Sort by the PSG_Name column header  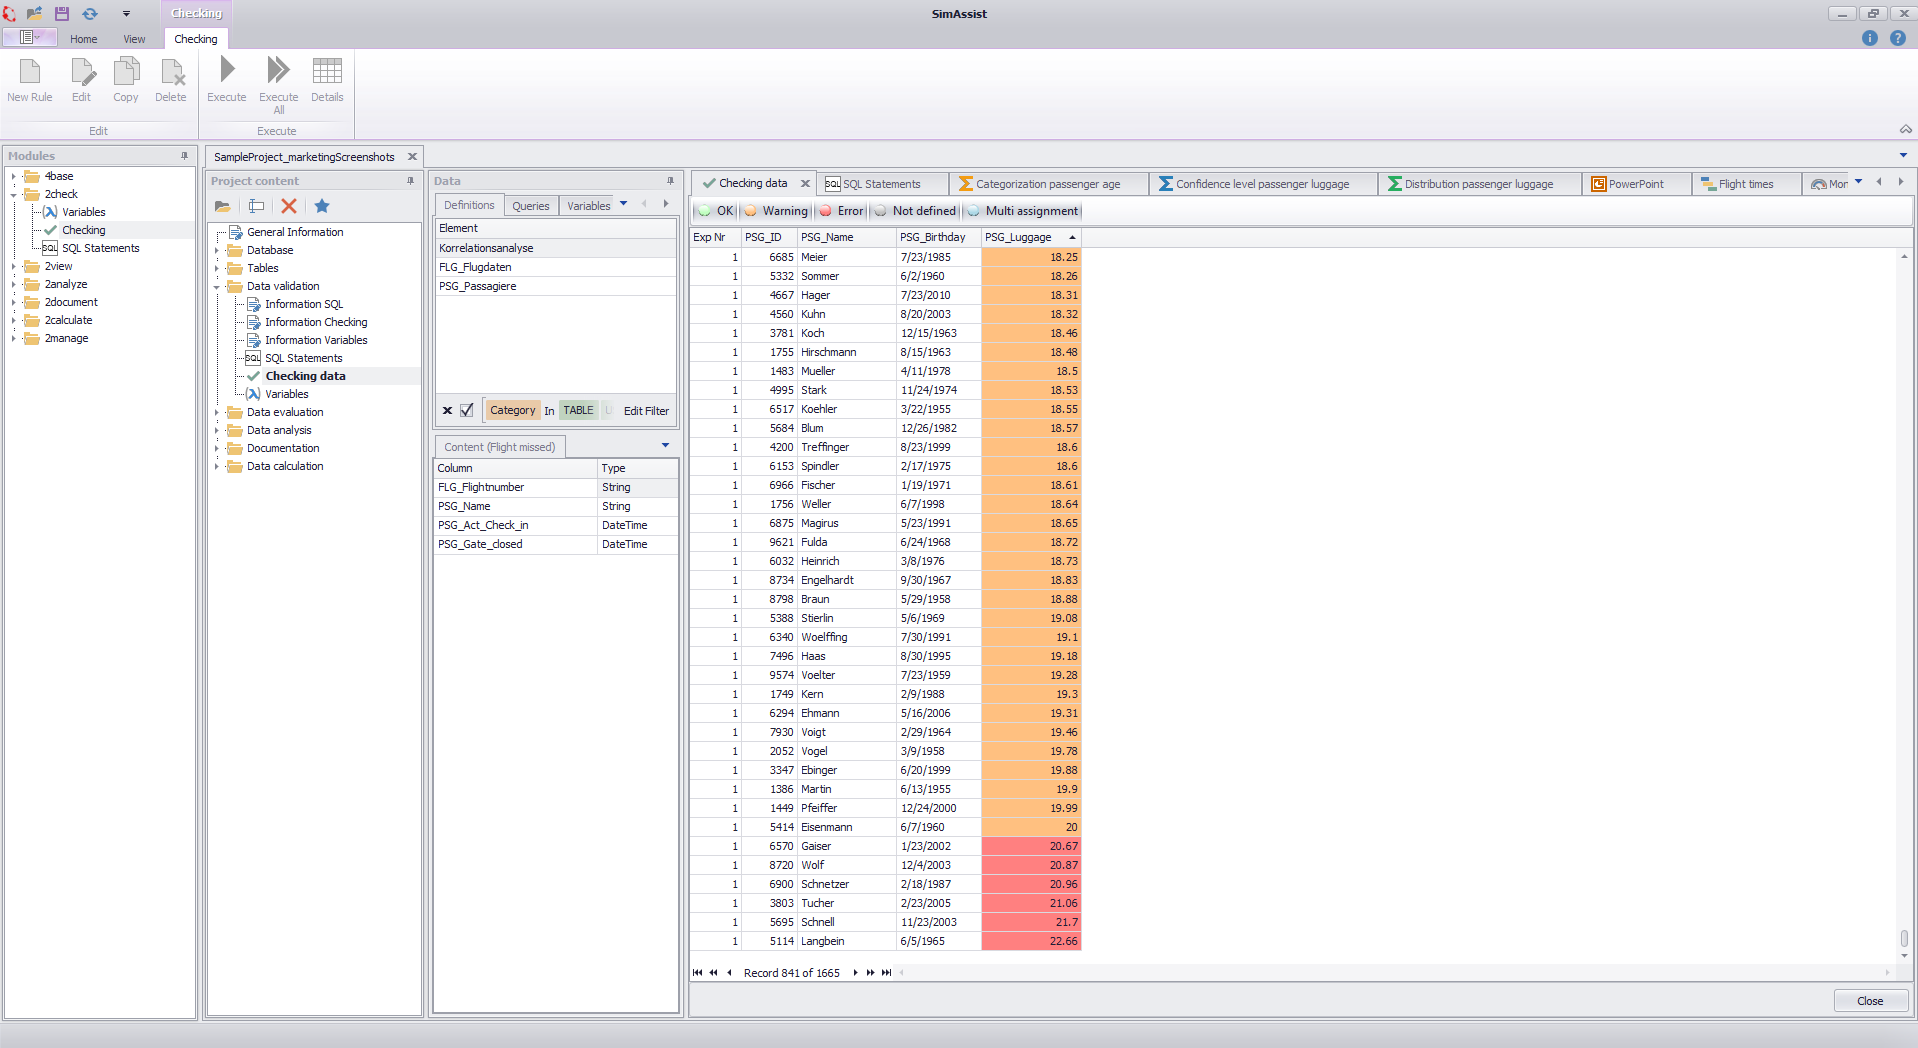847,237
